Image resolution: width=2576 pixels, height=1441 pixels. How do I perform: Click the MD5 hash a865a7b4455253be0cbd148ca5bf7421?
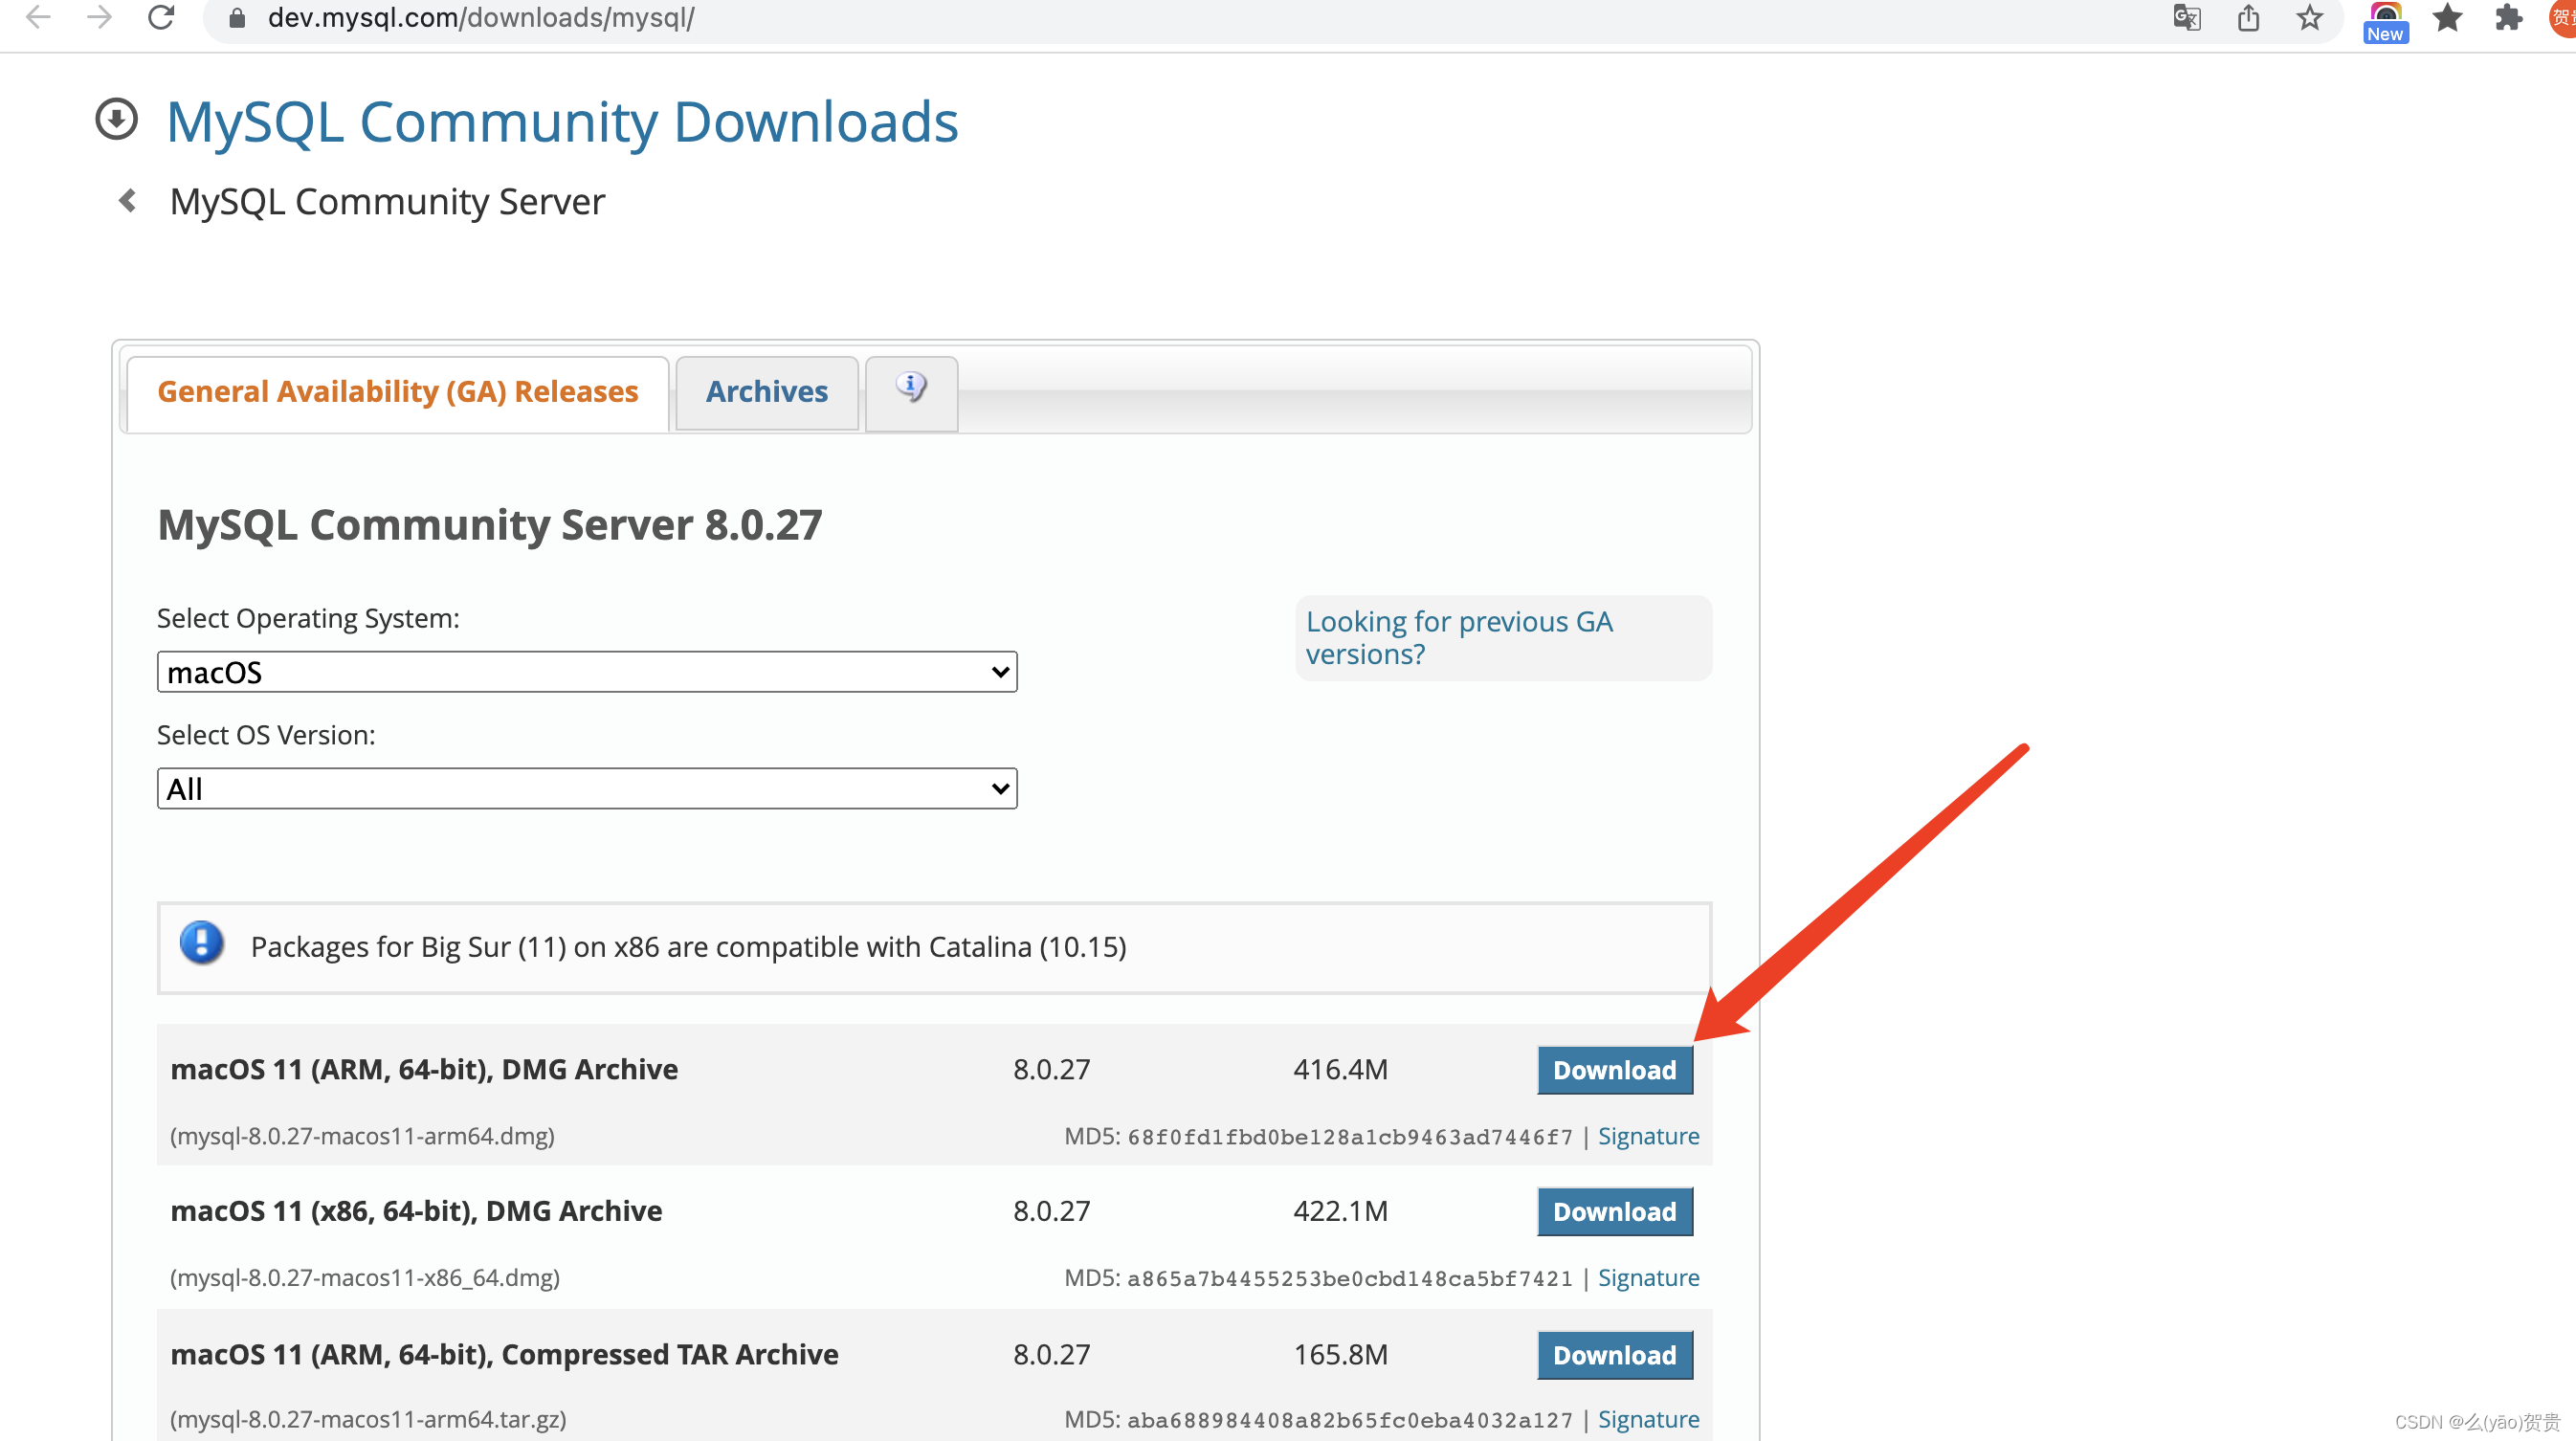click(x=1350, y=1280)
